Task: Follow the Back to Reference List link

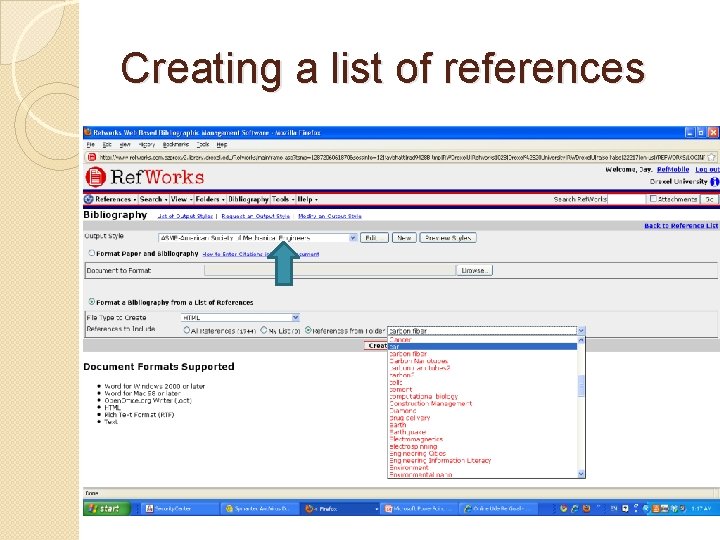Action: (x=681, y=225)
